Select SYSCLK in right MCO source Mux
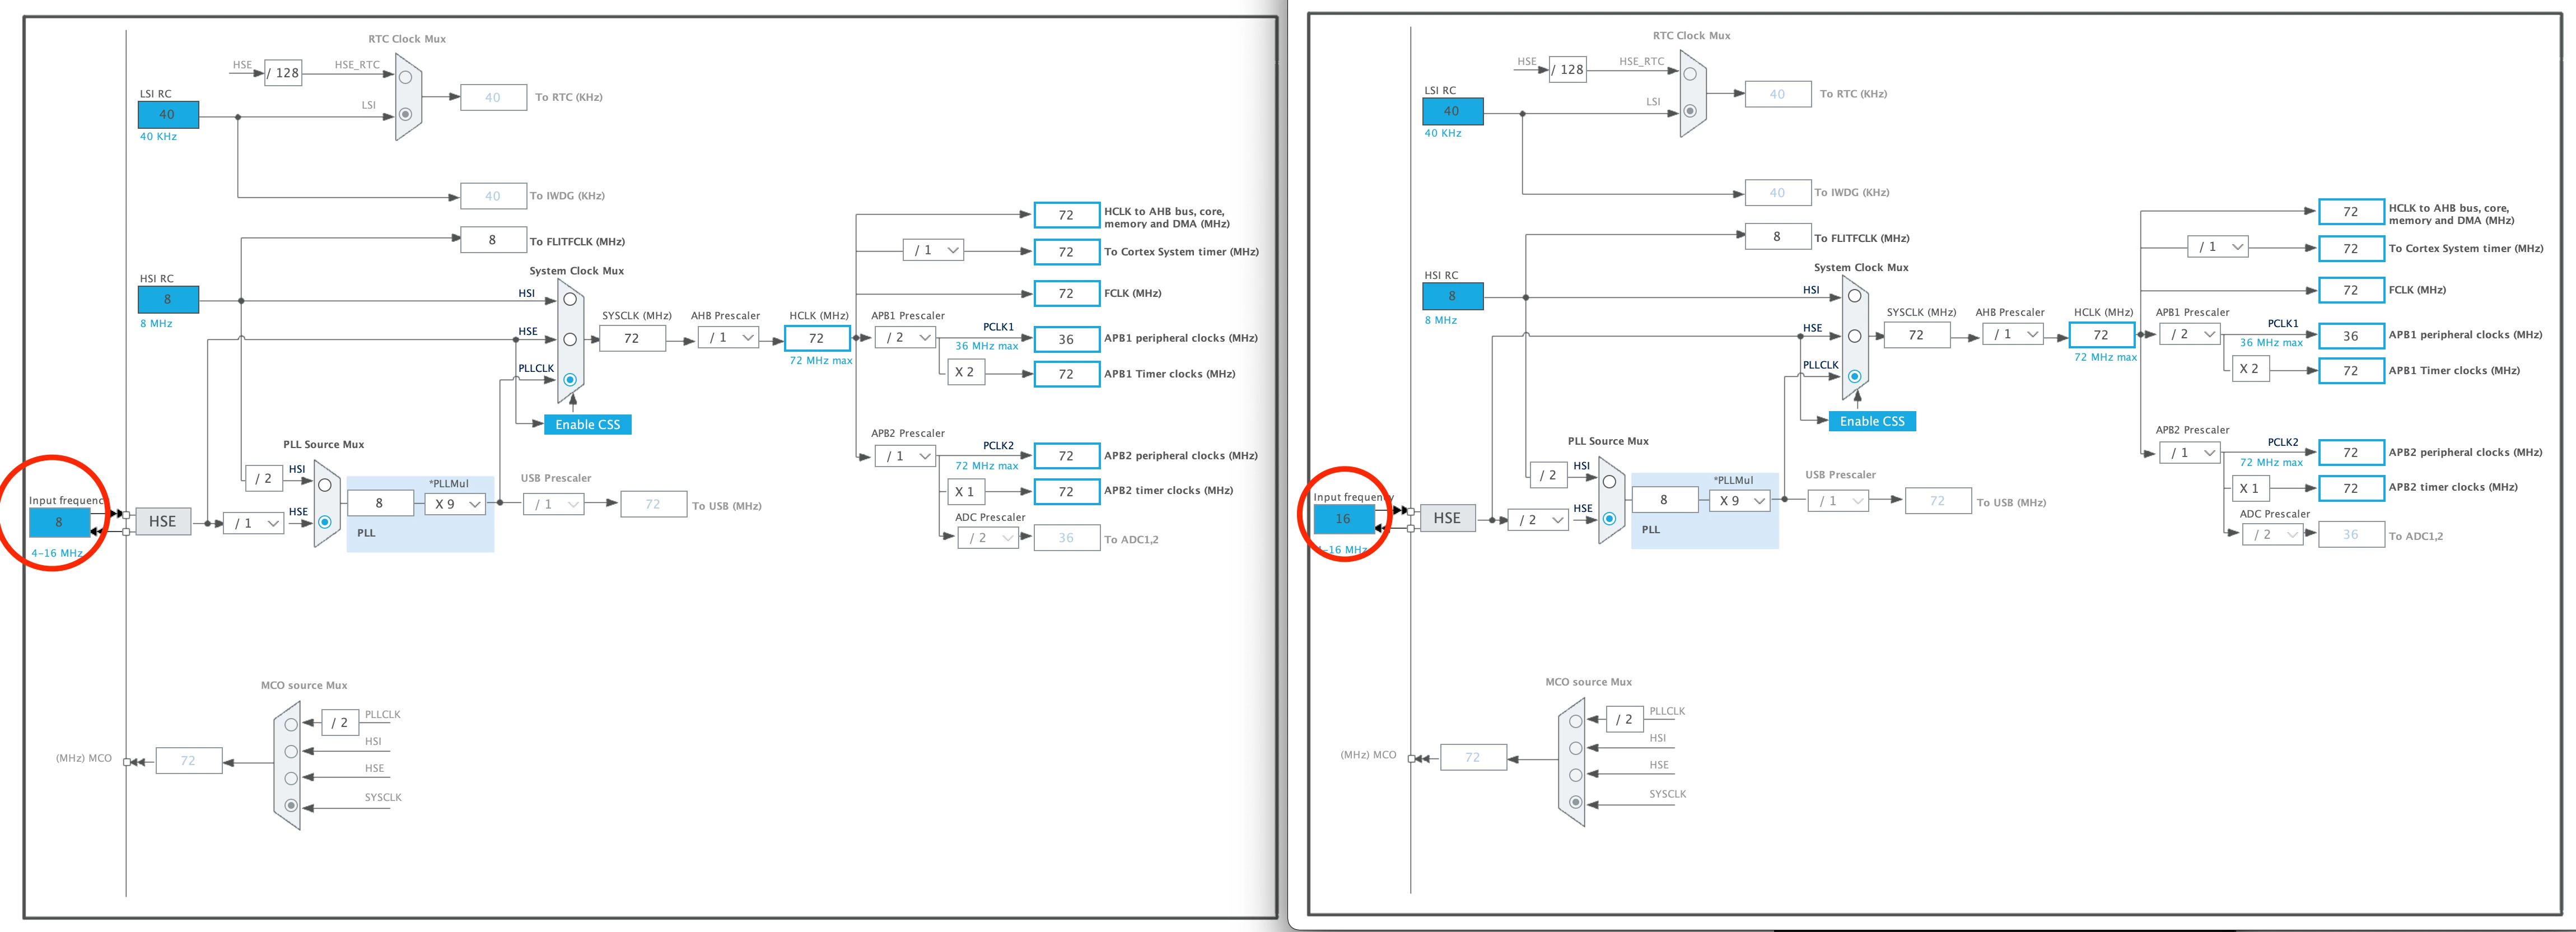2576x932 pixels. click(1576, 802)
